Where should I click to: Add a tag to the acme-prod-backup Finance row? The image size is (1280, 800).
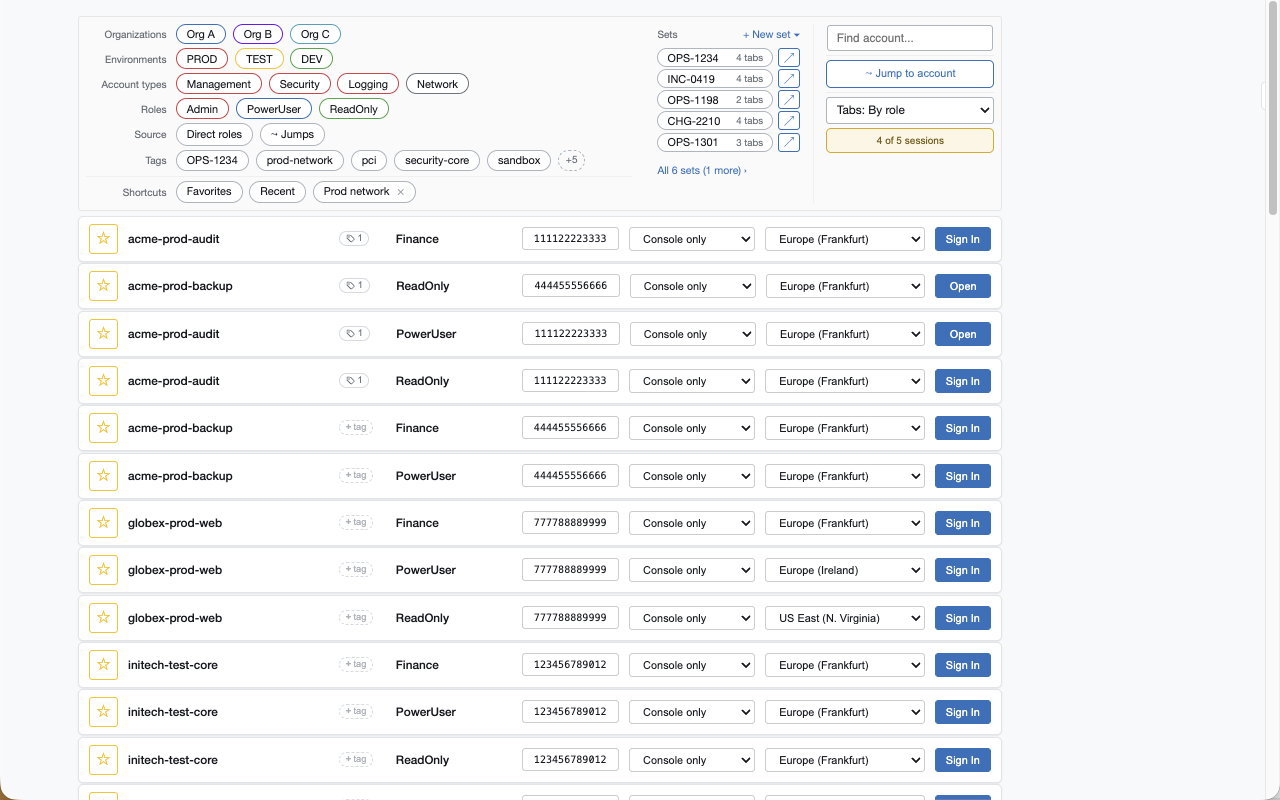click(356, 428)
